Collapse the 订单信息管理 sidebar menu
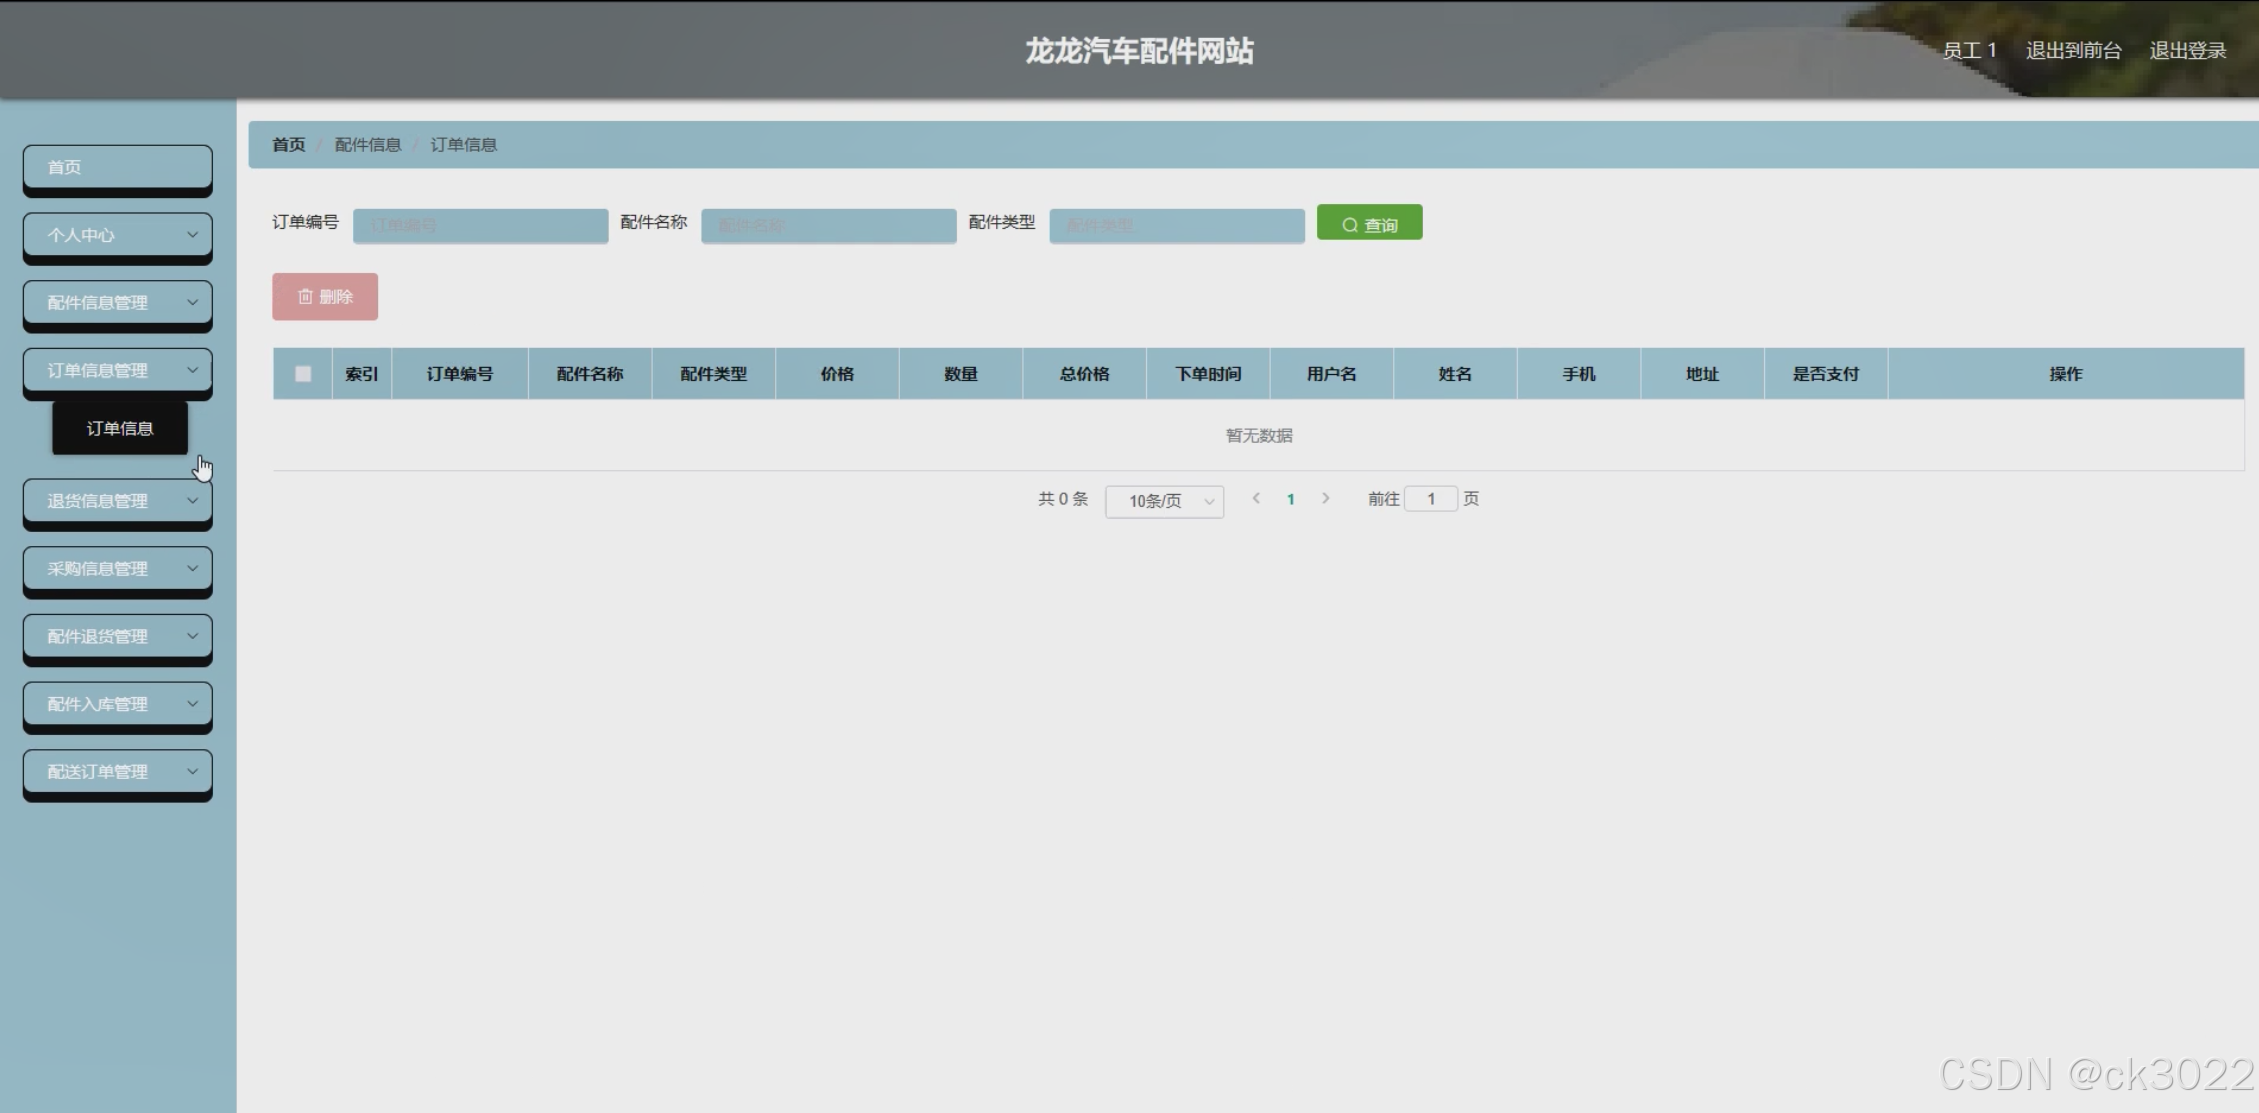This screenshot has width=2259, height=1113. coord(117,370)
